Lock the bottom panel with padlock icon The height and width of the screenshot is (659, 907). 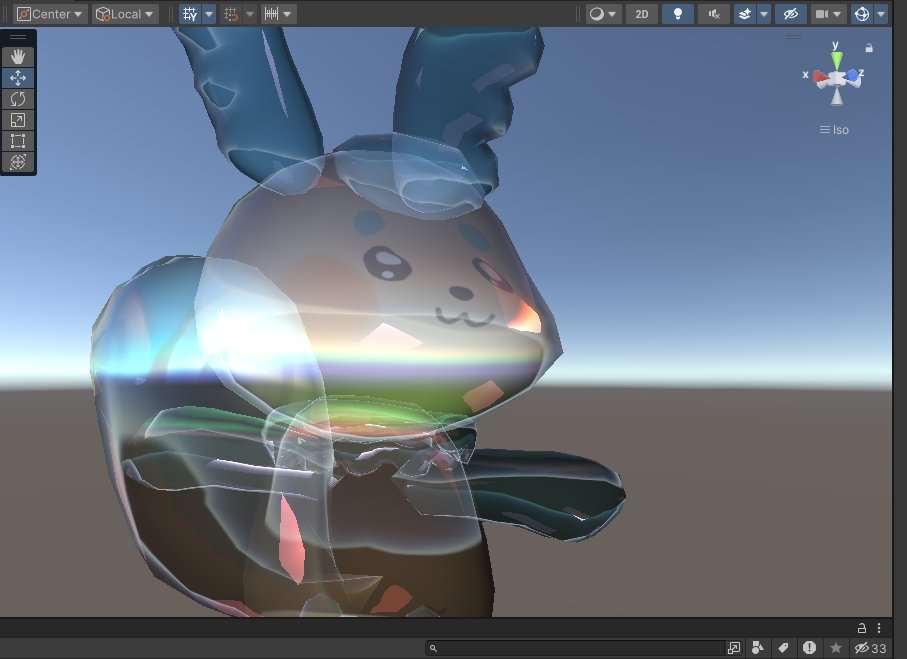[861, 628]
